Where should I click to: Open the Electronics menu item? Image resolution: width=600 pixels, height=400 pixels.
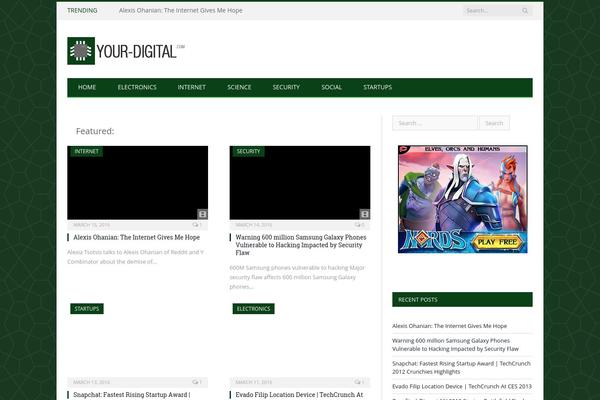137,87
